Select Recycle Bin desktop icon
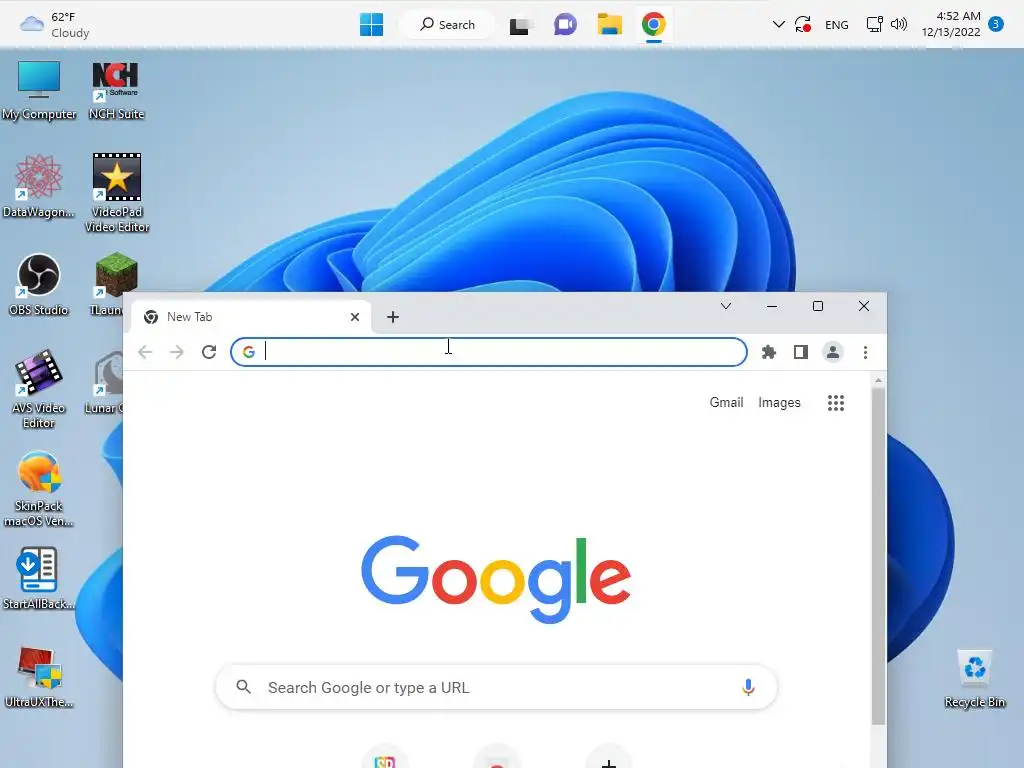The height and width of the screenshot is (768, 1024). pyautogui.click(x=974, y=678)
